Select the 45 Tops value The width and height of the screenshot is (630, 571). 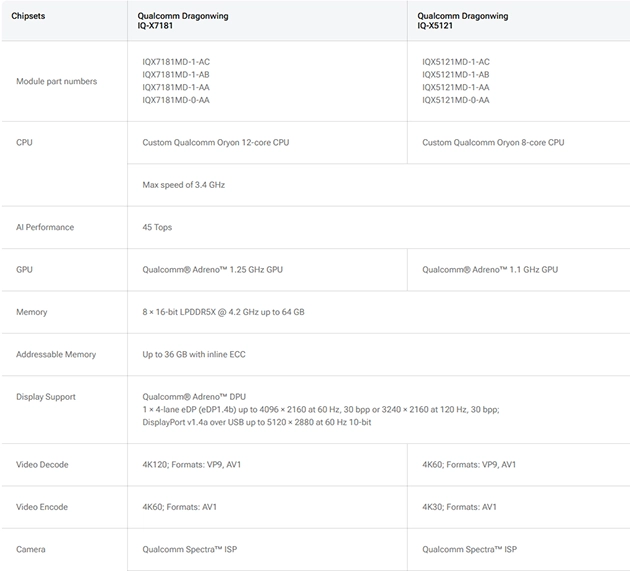click(157, 227)
